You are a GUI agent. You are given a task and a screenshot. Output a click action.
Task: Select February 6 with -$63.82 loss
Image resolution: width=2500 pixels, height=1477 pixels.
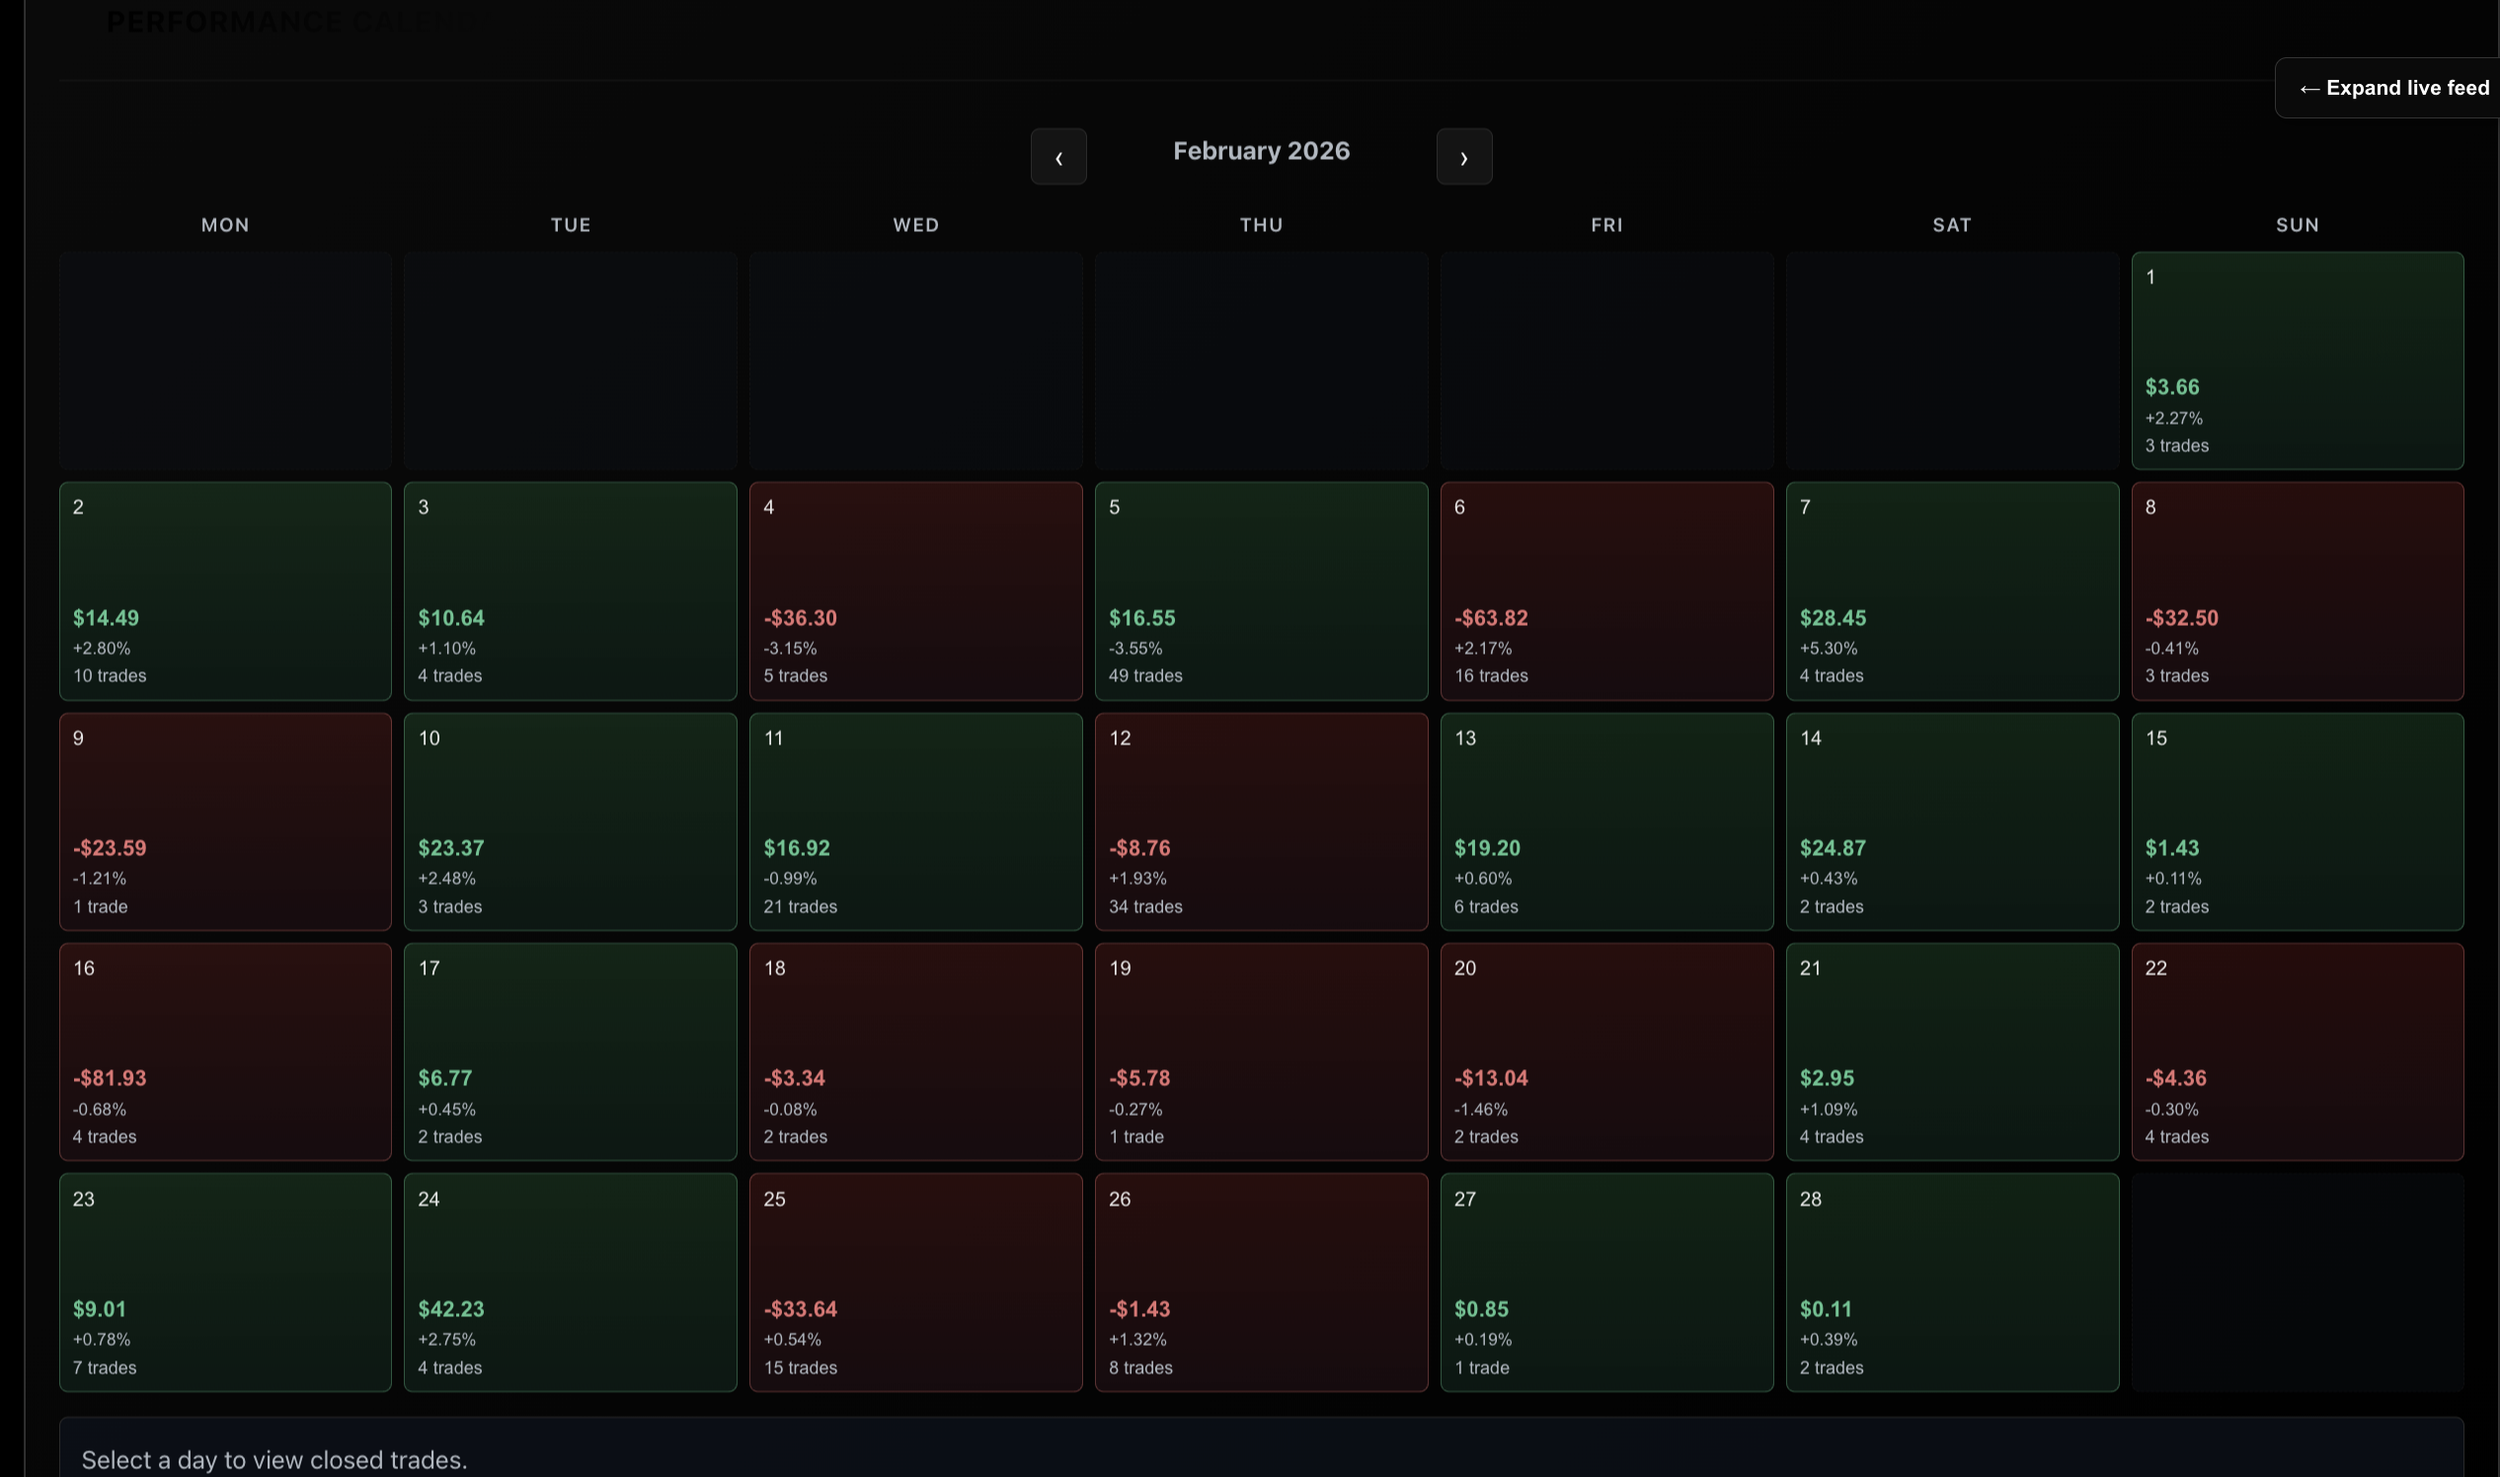point(1606,591)
